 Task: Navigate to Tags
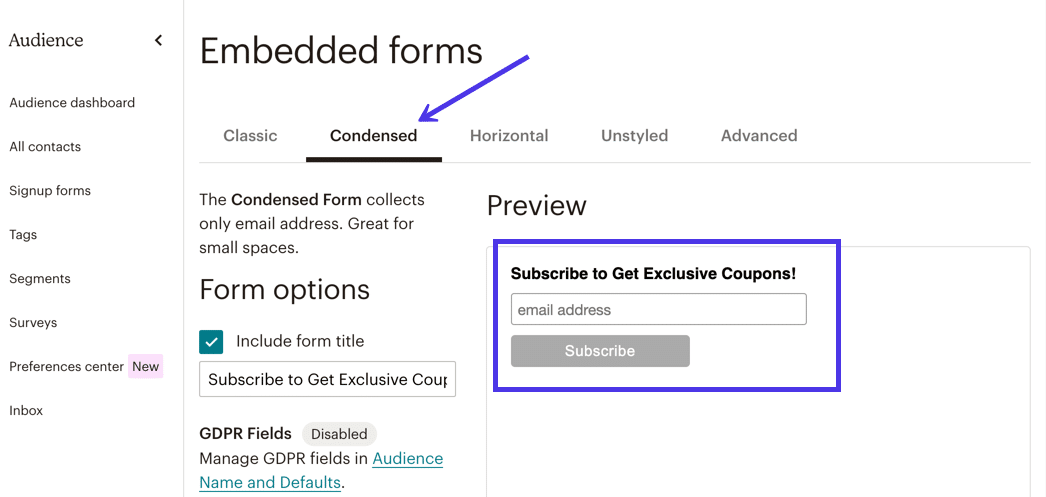point(23,235)
